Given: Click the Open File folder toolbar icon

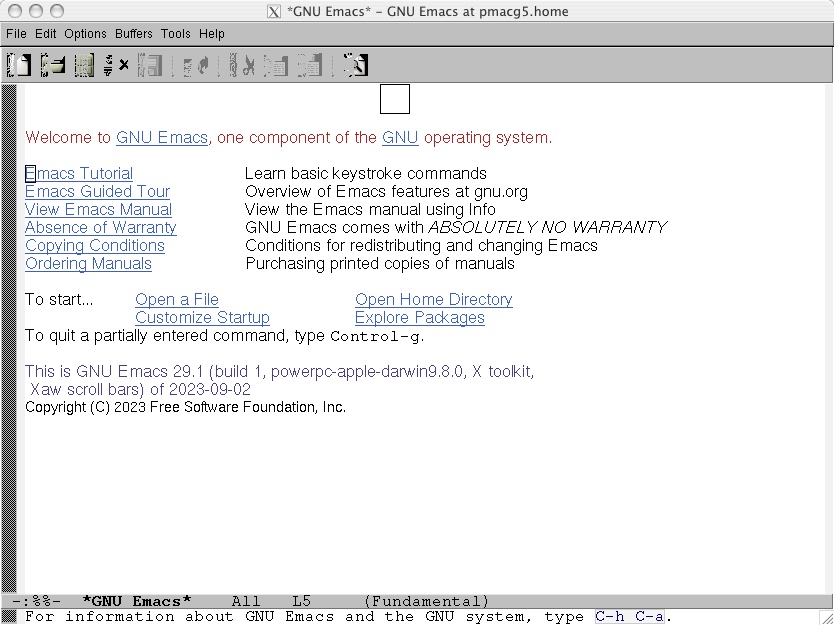Looking at the screenshot, I should (53, 65).
